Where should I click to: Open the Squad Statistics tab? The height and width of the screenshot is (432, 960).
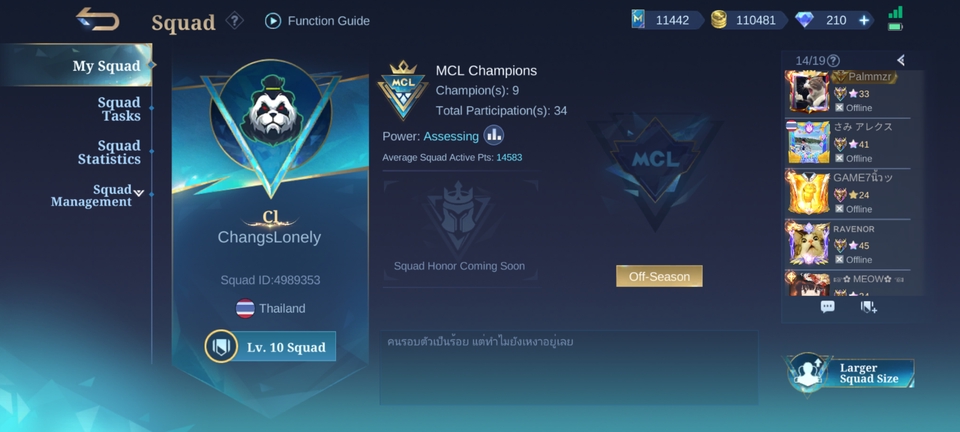(110, 152)
